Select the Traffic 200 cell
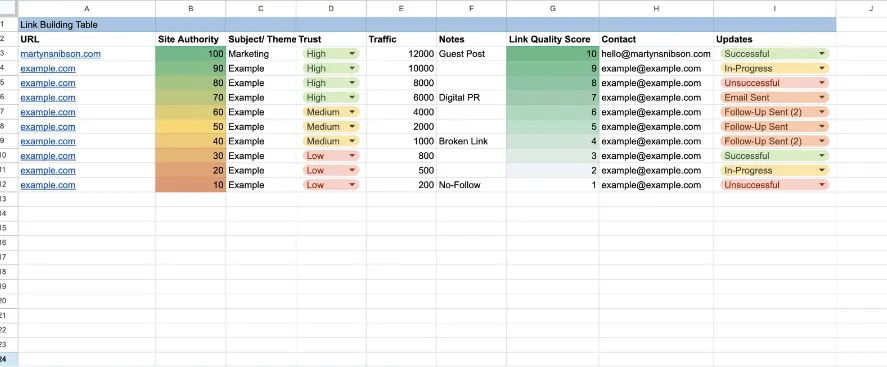The height and width of the screenshot is (367, 887). click(401, 185)
